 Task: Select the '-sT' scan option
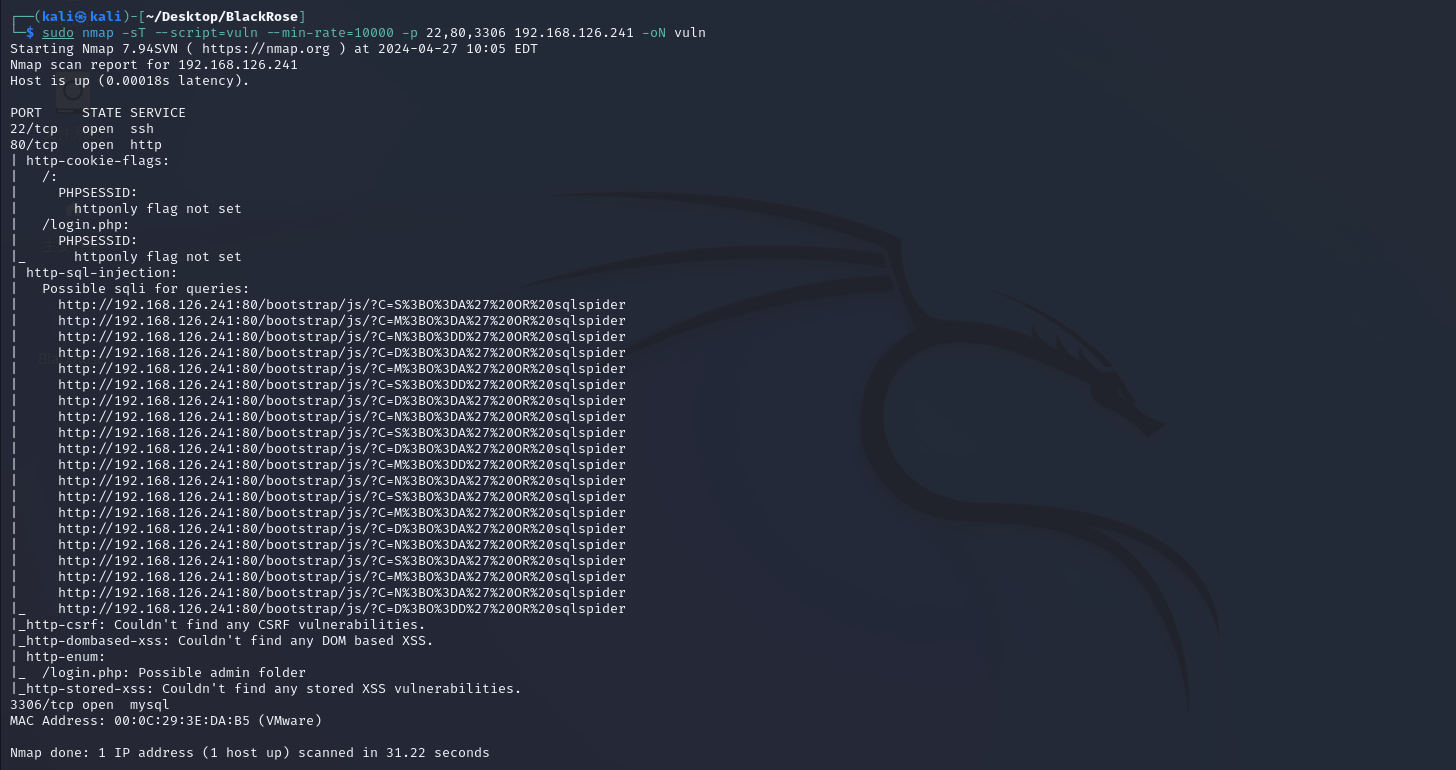(134, 32)
